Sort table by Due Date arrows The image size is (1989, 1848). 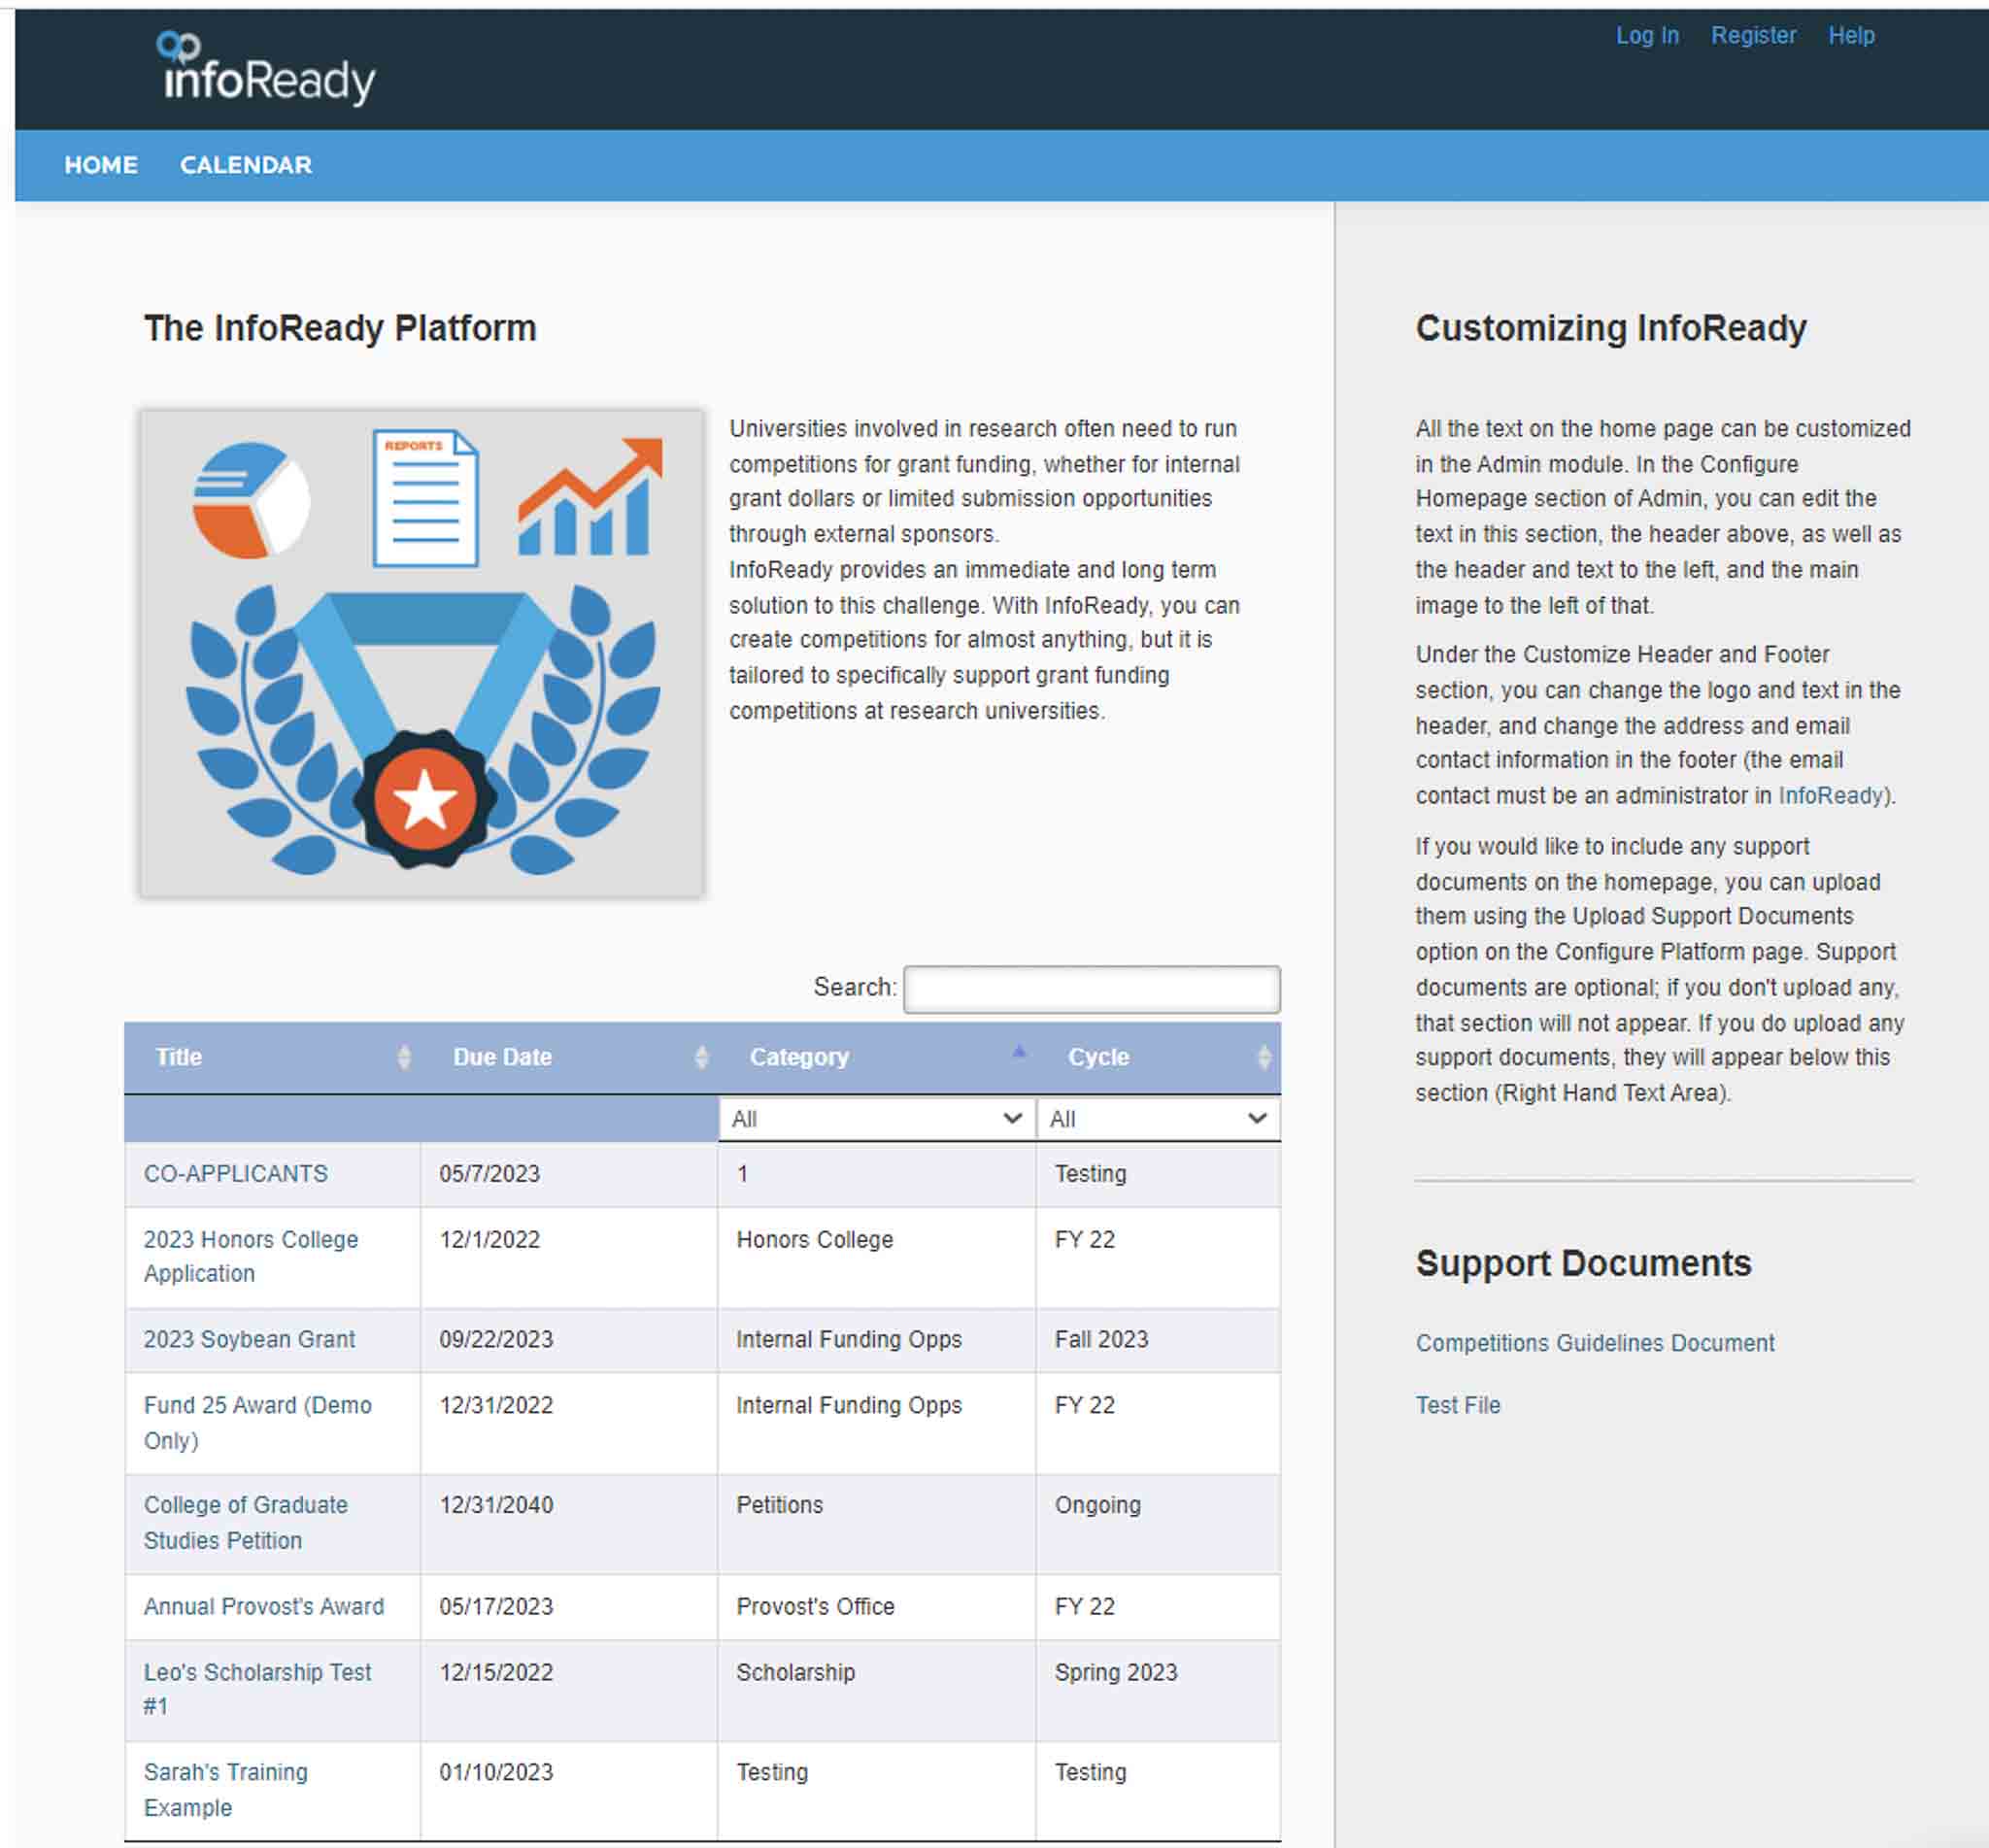(x=701, y=1057)
